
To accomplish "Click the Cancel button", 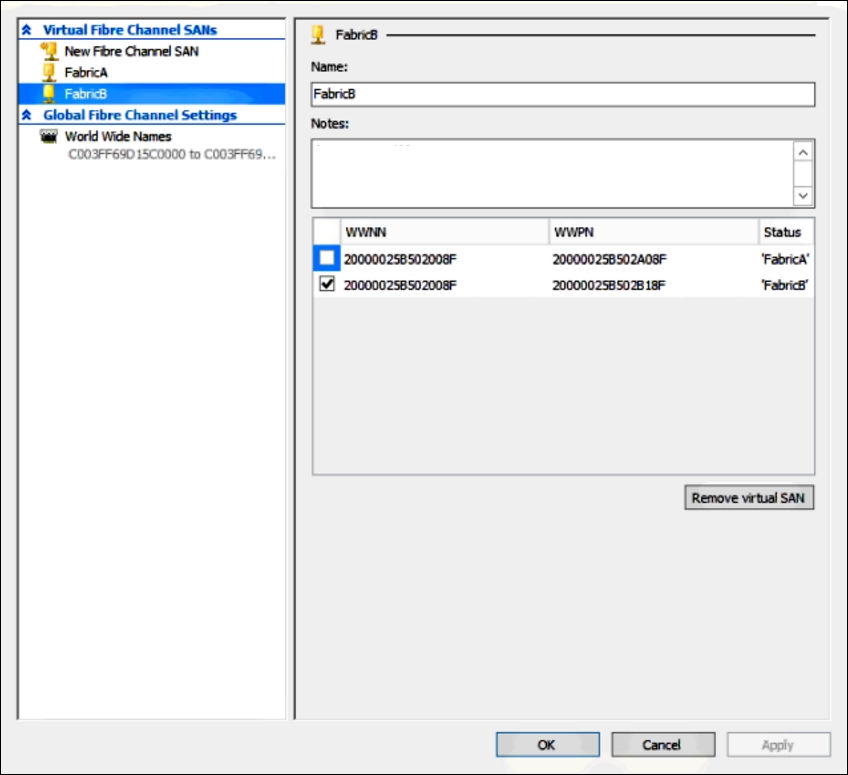I will (x=663, y=744).
